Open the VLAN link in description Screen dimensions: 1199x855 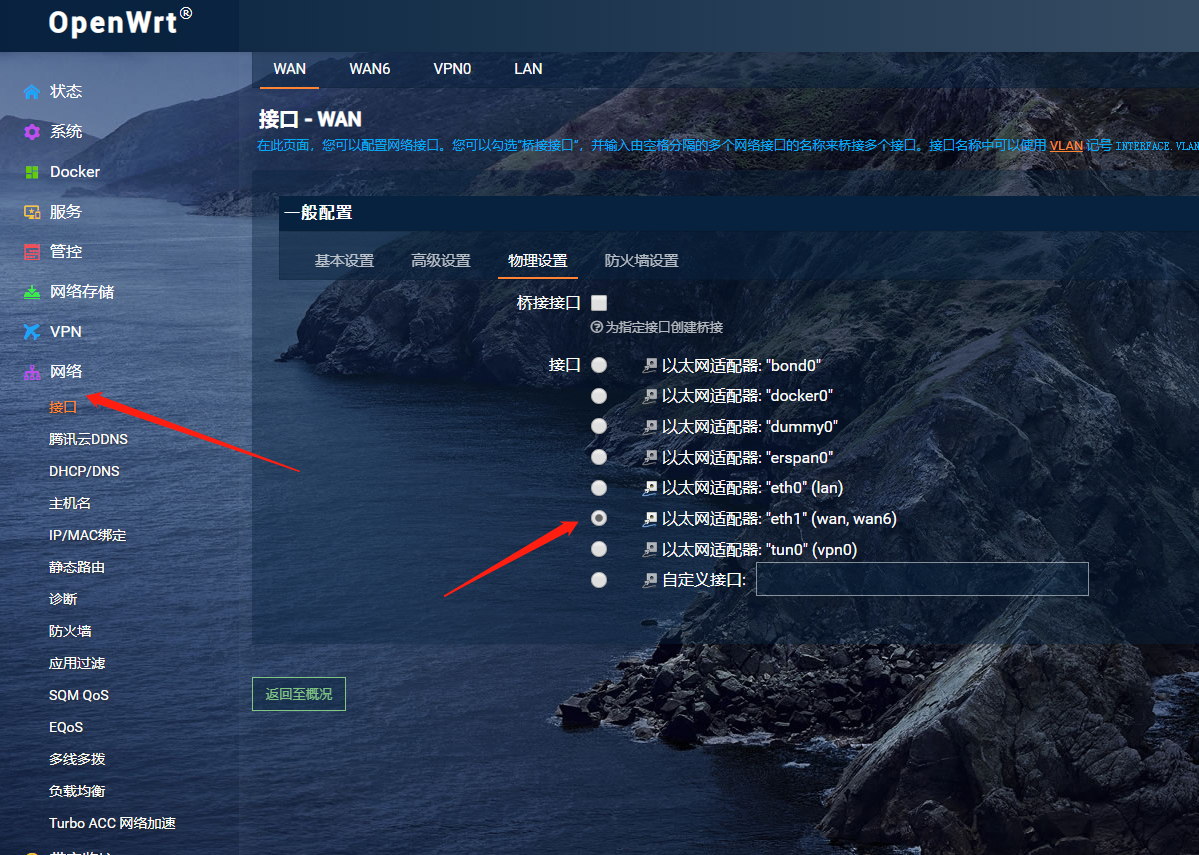1066,146
